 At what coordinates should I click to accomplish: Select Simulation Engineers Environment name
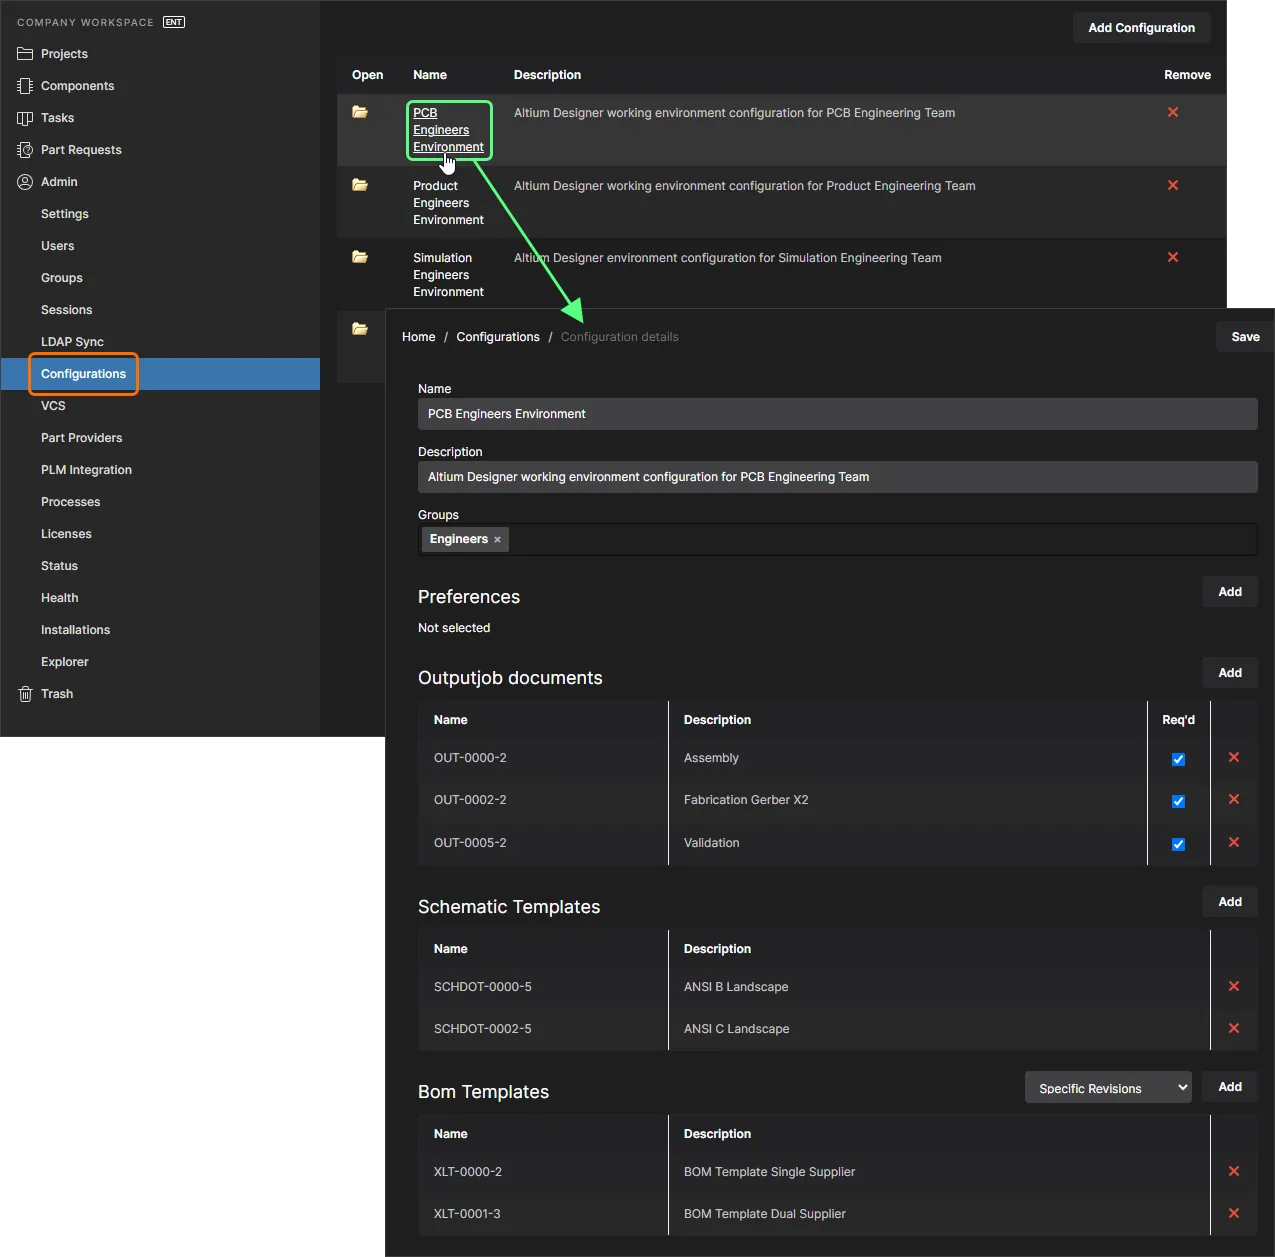448,275
